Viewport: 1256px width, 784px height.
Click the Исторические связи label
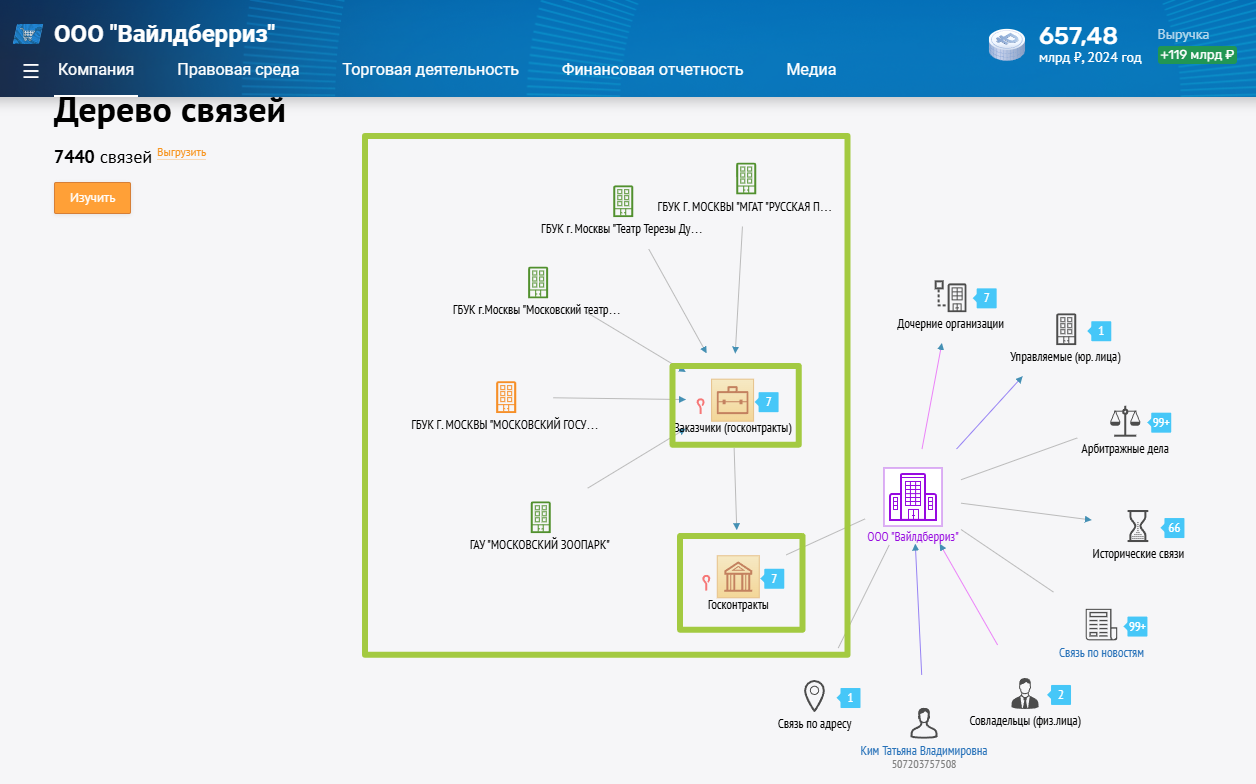click(1138, 554)
